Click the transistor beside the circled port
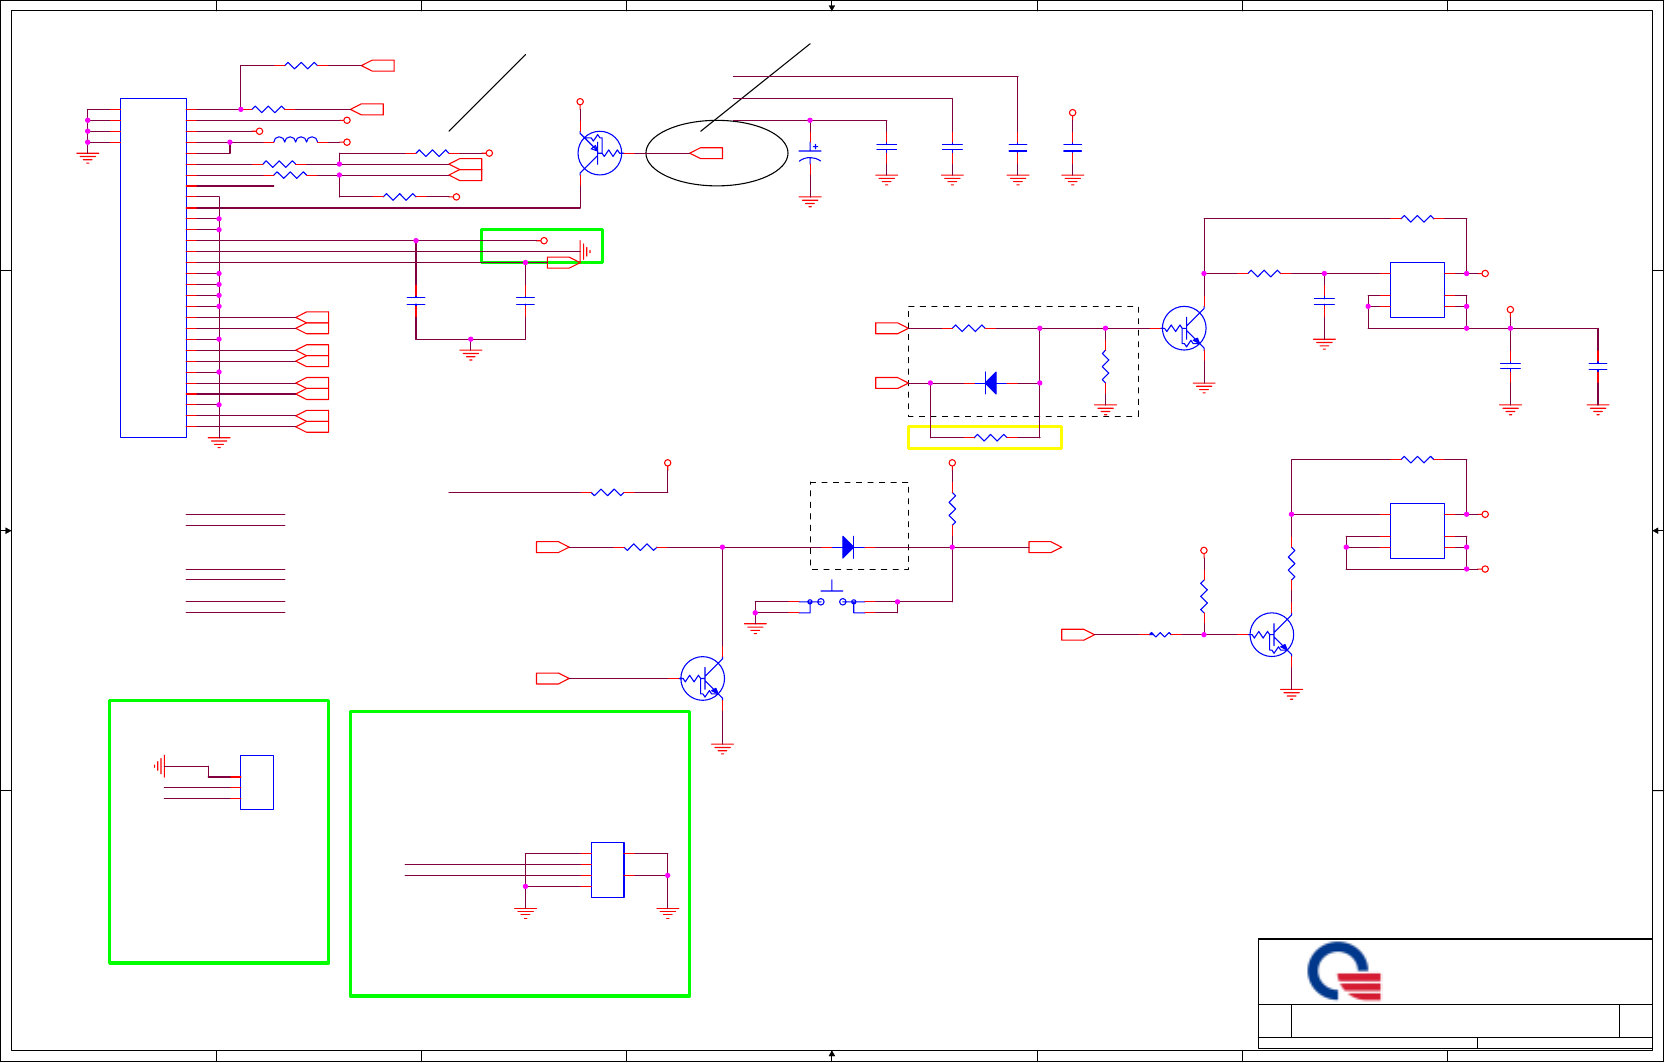 click(600, 153)
